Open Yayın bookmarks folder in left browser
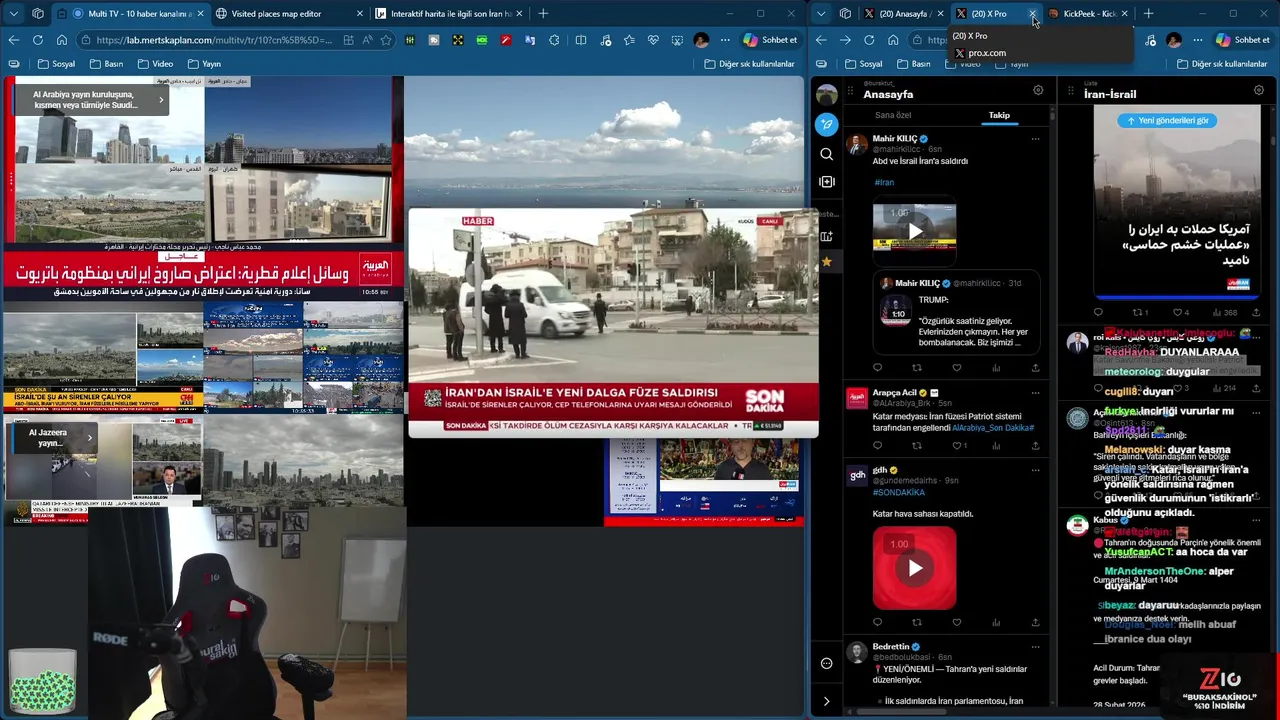This screenshot has width=1280, height=720. (x=204, y=64)
